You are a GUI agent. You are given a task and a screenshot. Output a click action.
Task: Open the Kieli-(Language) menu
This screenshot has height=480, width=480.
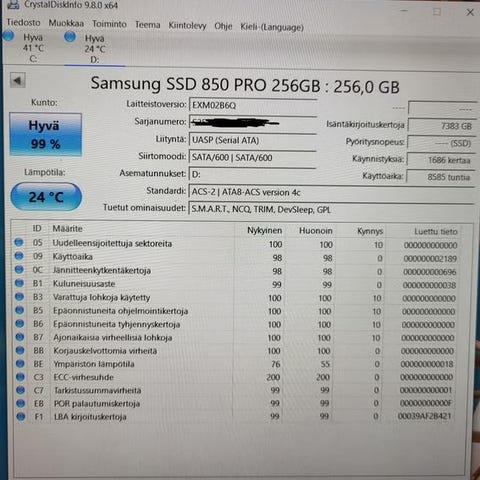coord(272,27)
